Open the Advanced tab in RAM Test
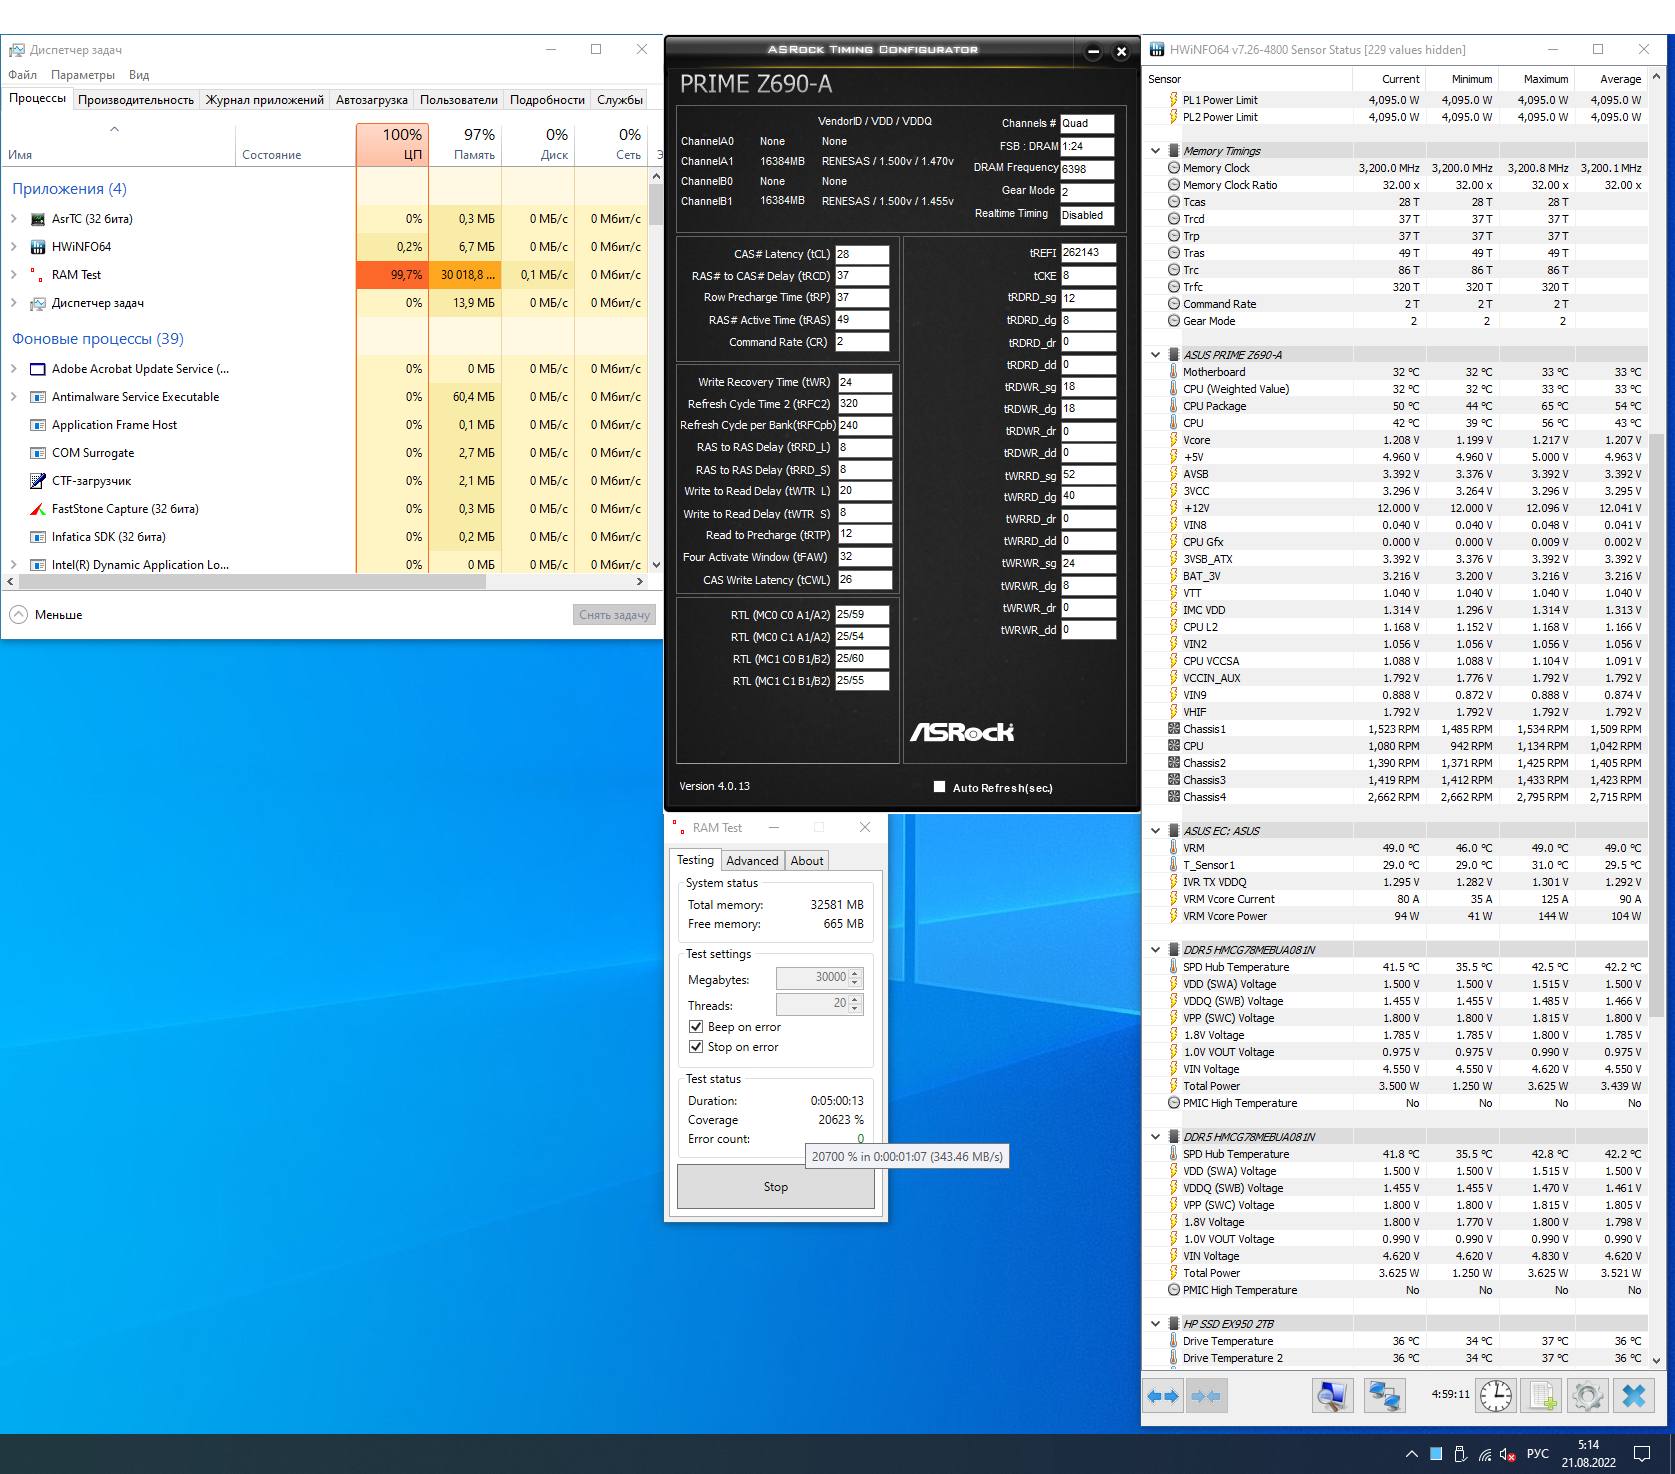Image resolution: width=1675 pixels, height=1474 pixels. click(x=752, y=861)
